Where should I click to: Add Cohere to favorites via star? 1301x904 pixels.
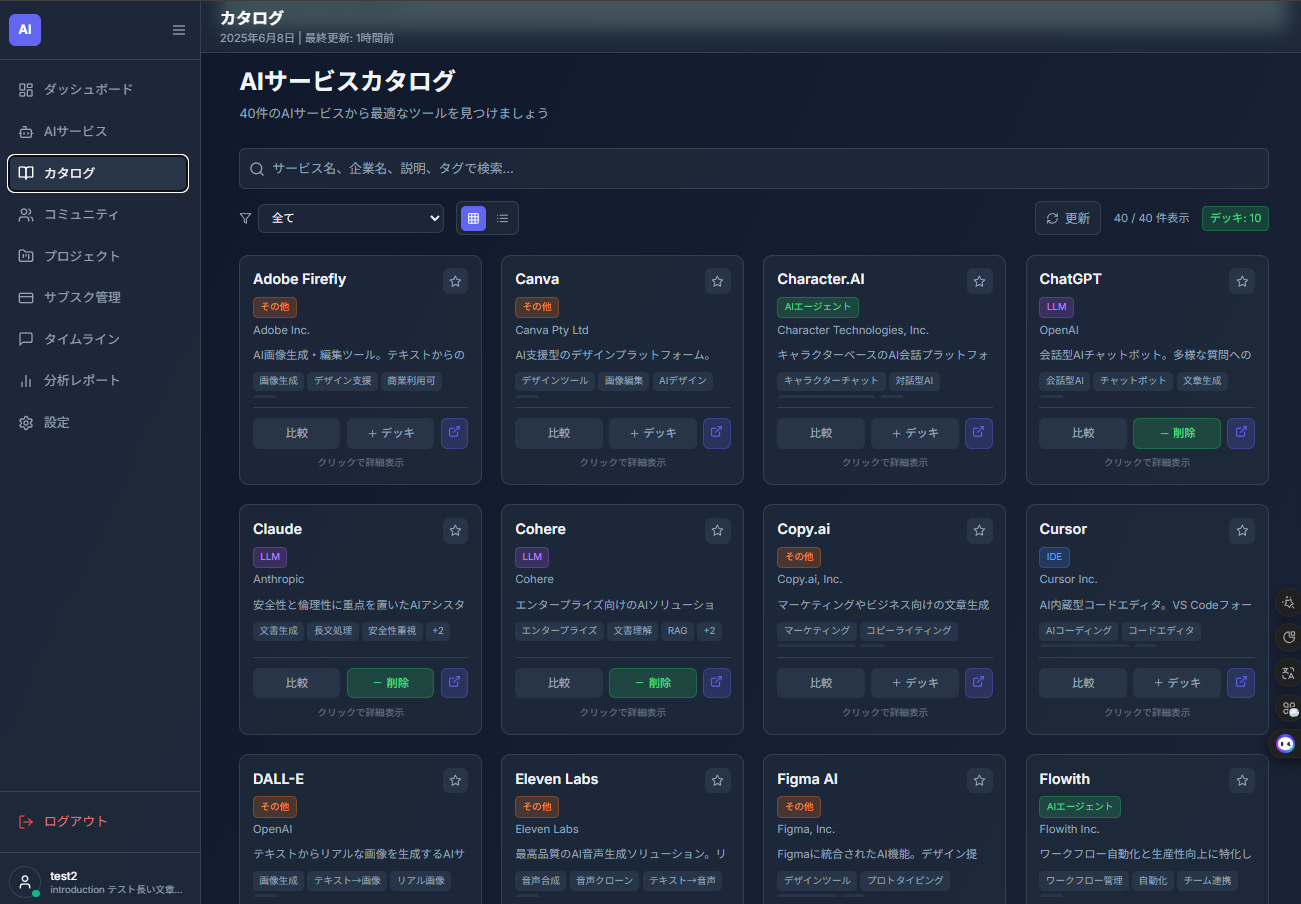point(717,531)
